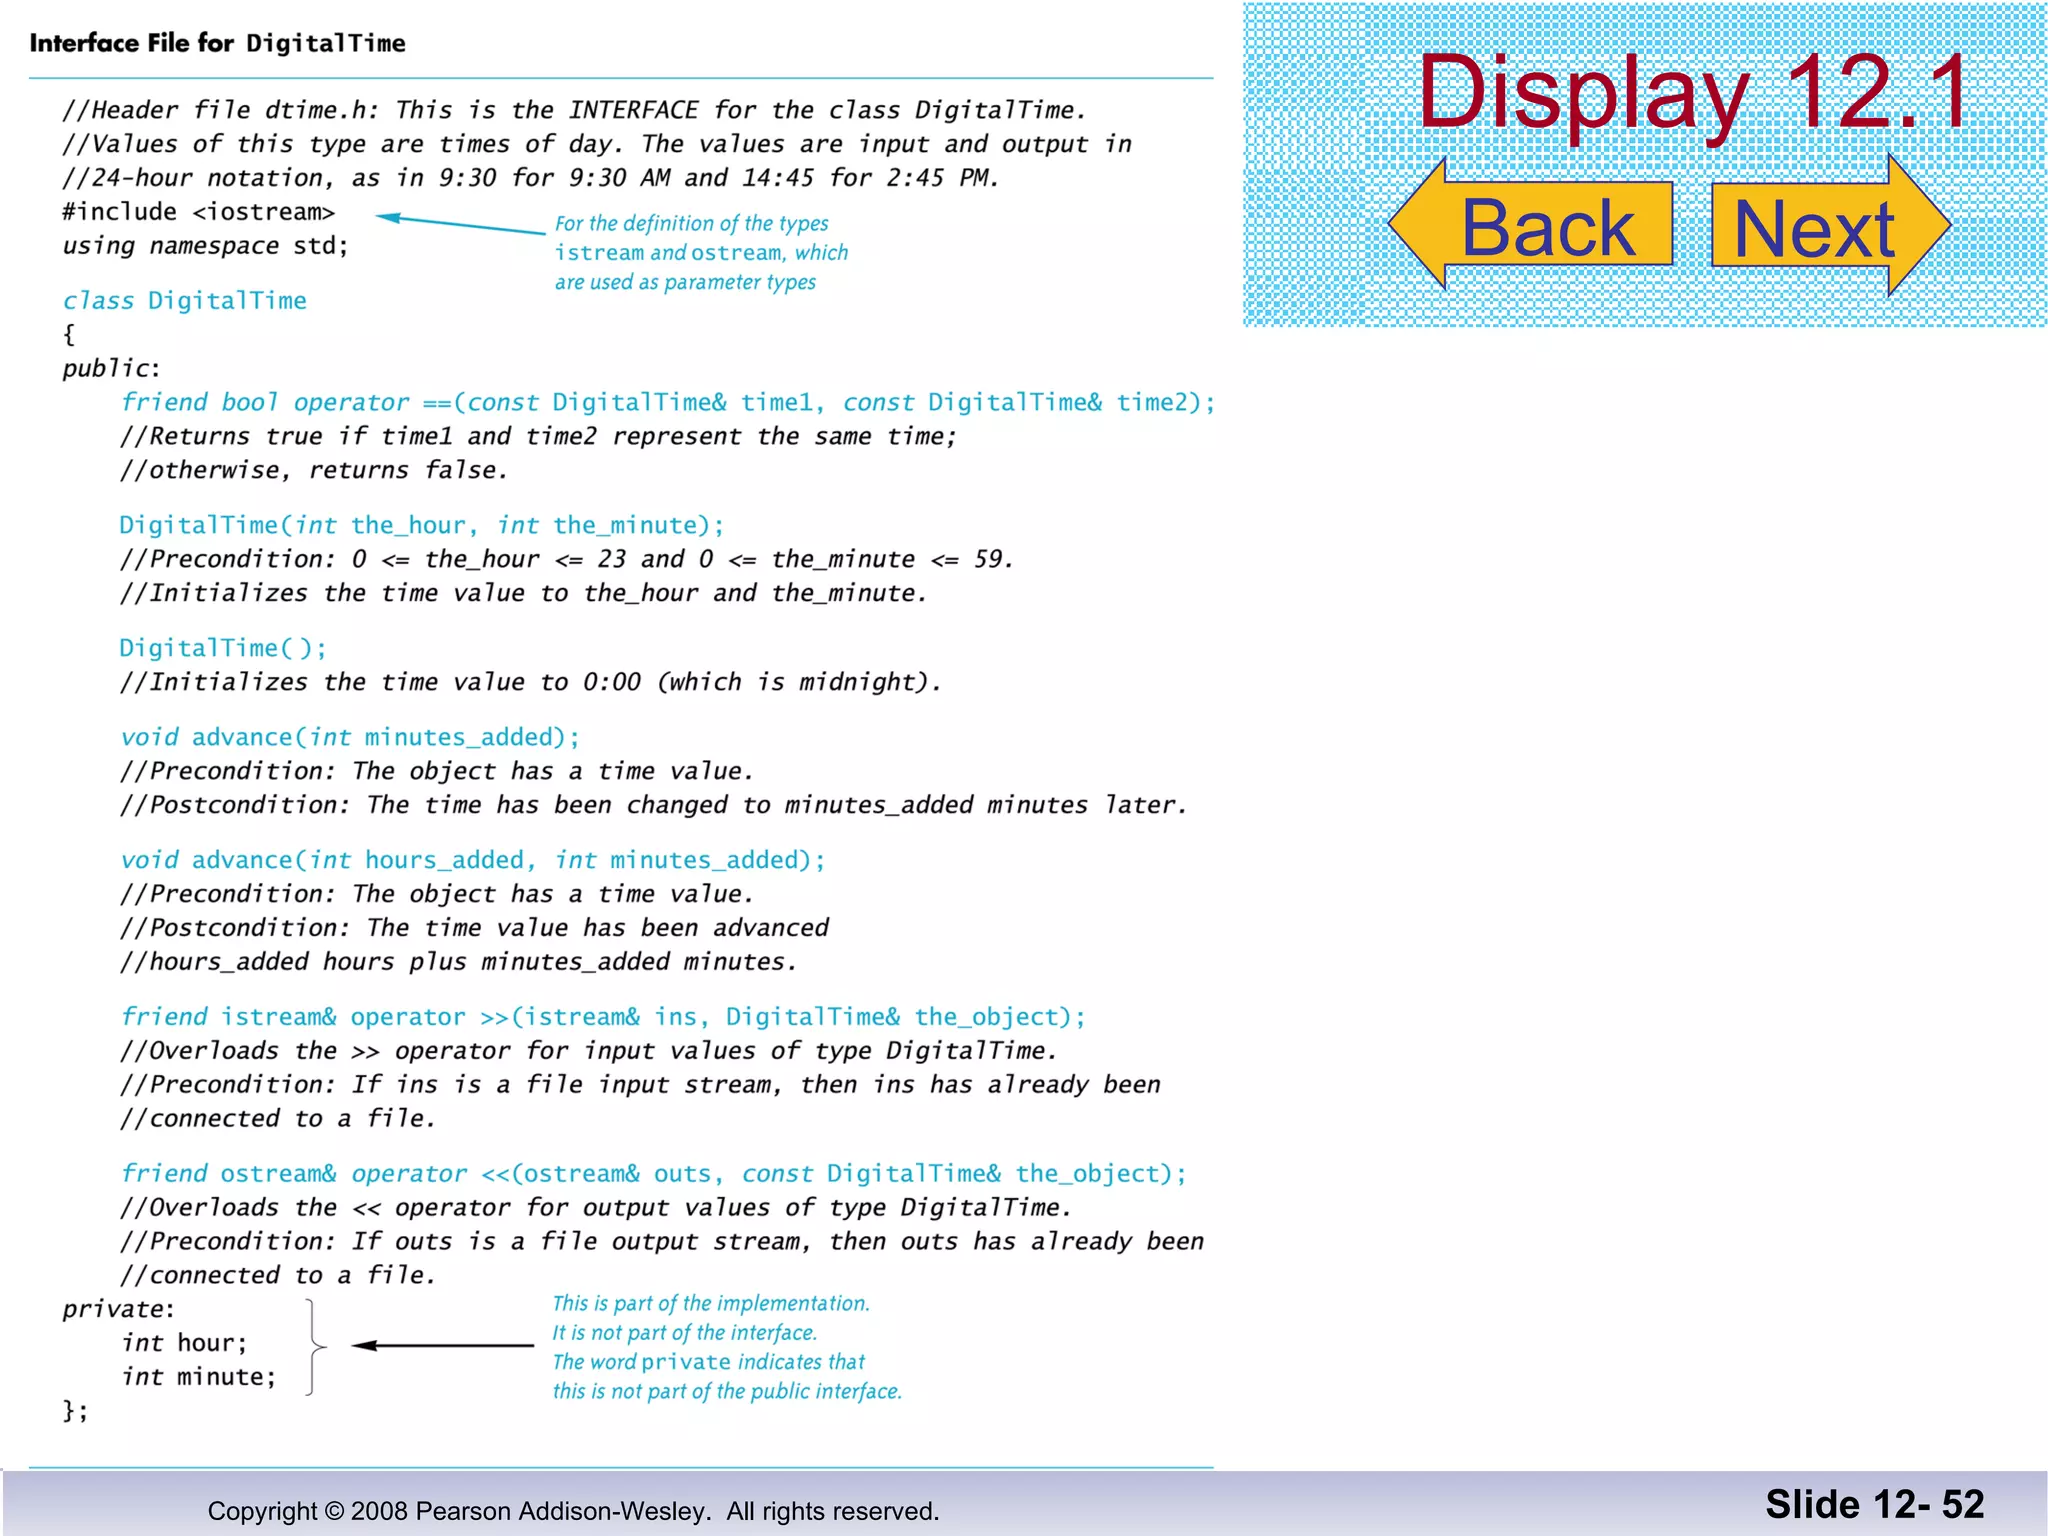Screen dimensions: 2048x1536
Task: Click 'If ins is a file input stream' comment
Action: tap(640, 1085)
